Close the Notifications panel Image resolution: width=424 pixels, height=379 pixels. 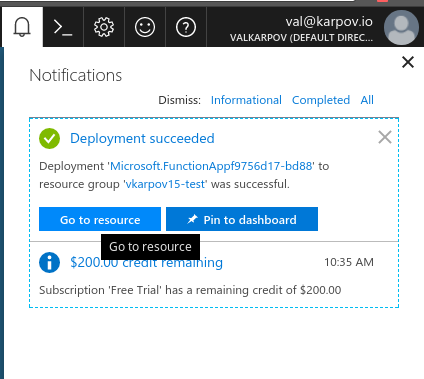pos(408,62)
